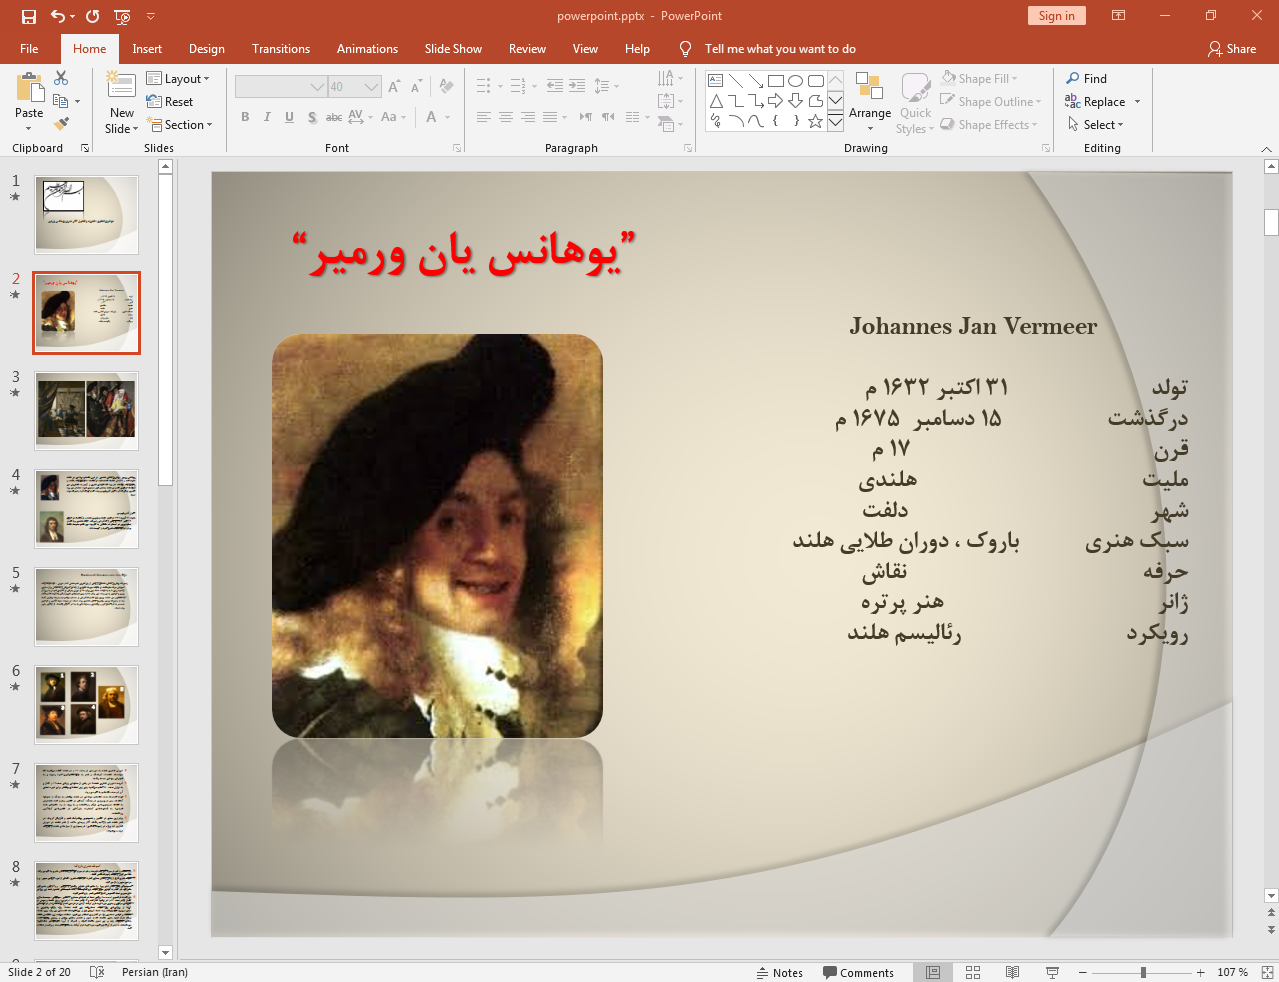Click the Find magnifier button
Image resolution: width=1279 pixels, height=982 pixels.
coord(1086,78)
